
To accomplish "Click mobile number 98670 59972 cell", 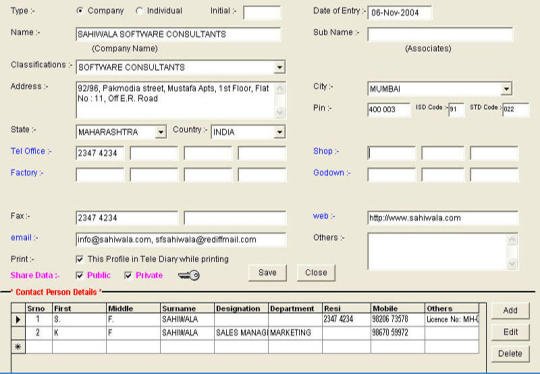I will tap(397, 333).
